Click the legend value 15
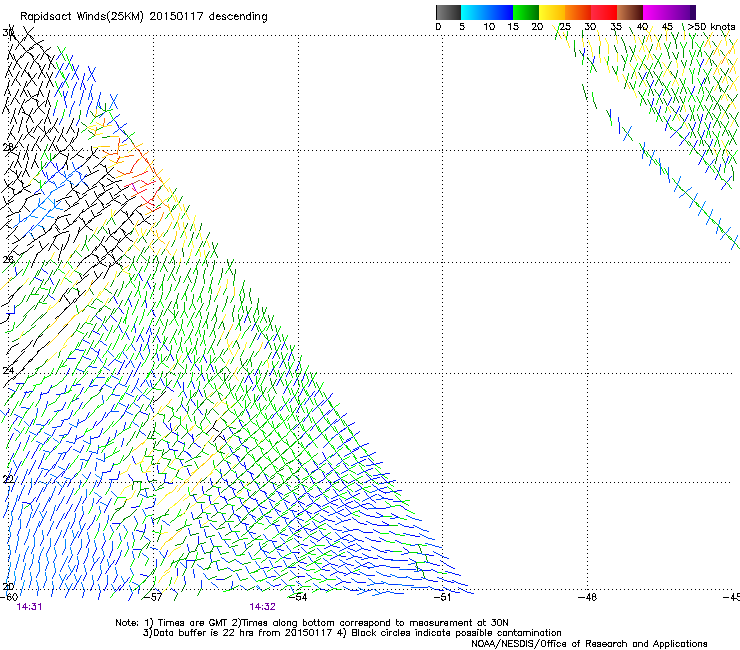The height and width of the screenshot is (650, 740). coord(513,27)
